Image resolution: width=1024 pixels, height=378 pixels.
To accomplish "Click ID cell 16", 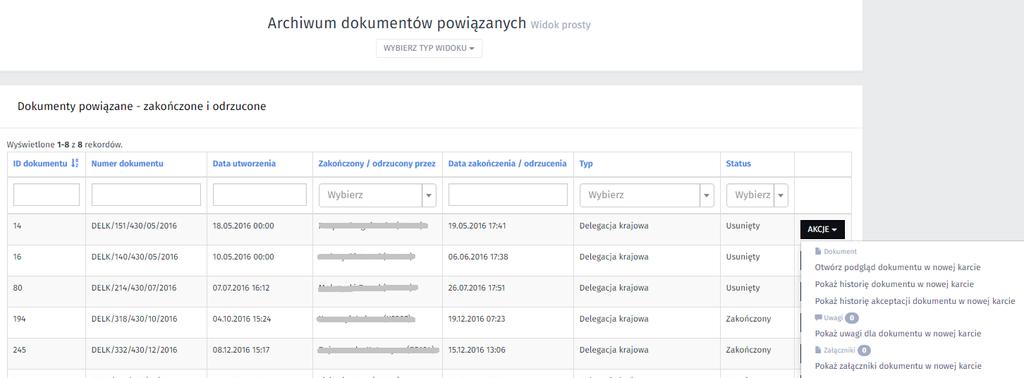I will tap(18, 257).
